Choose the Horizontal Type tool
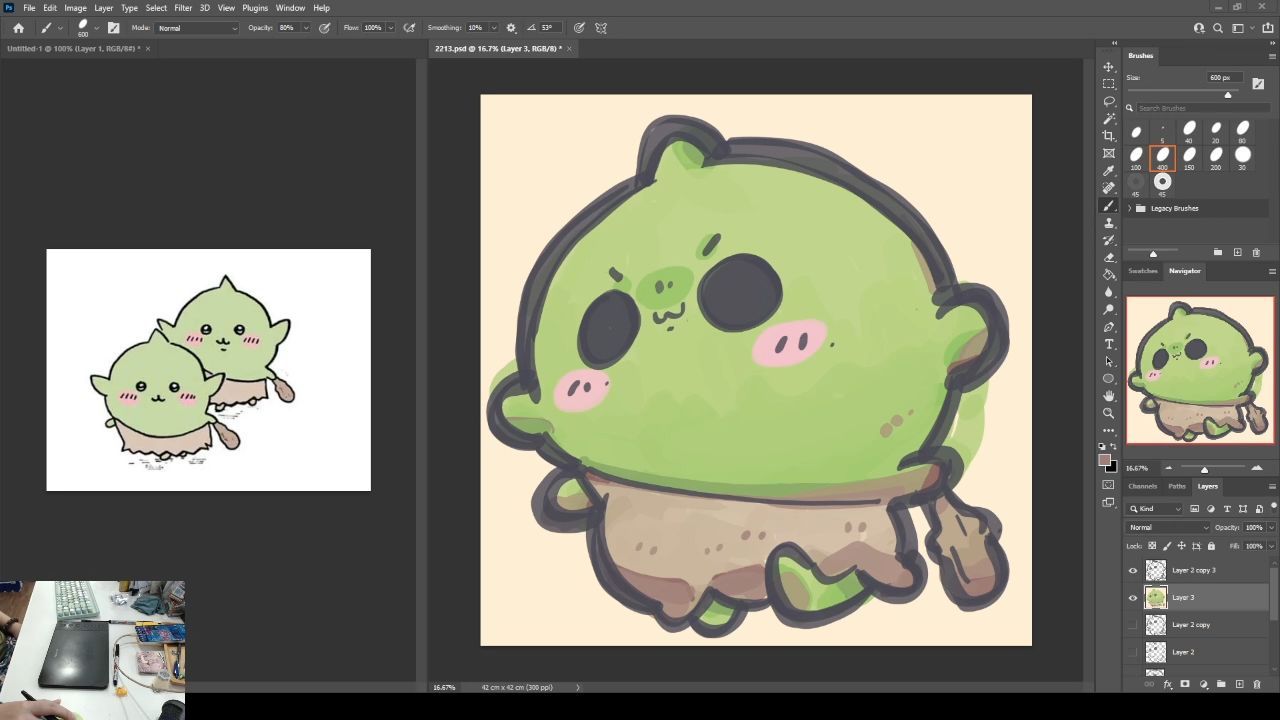 click(x=1108, y=344)
